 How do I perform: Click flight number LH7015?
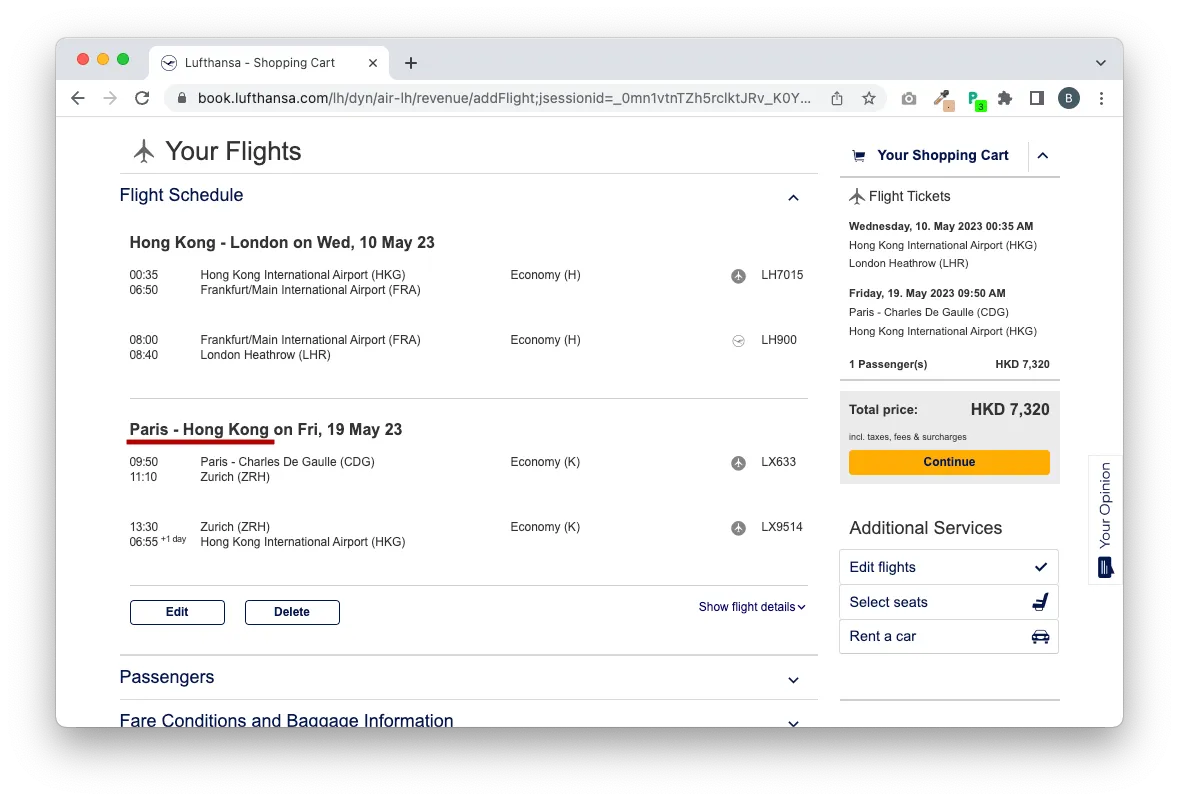(782, 275)
